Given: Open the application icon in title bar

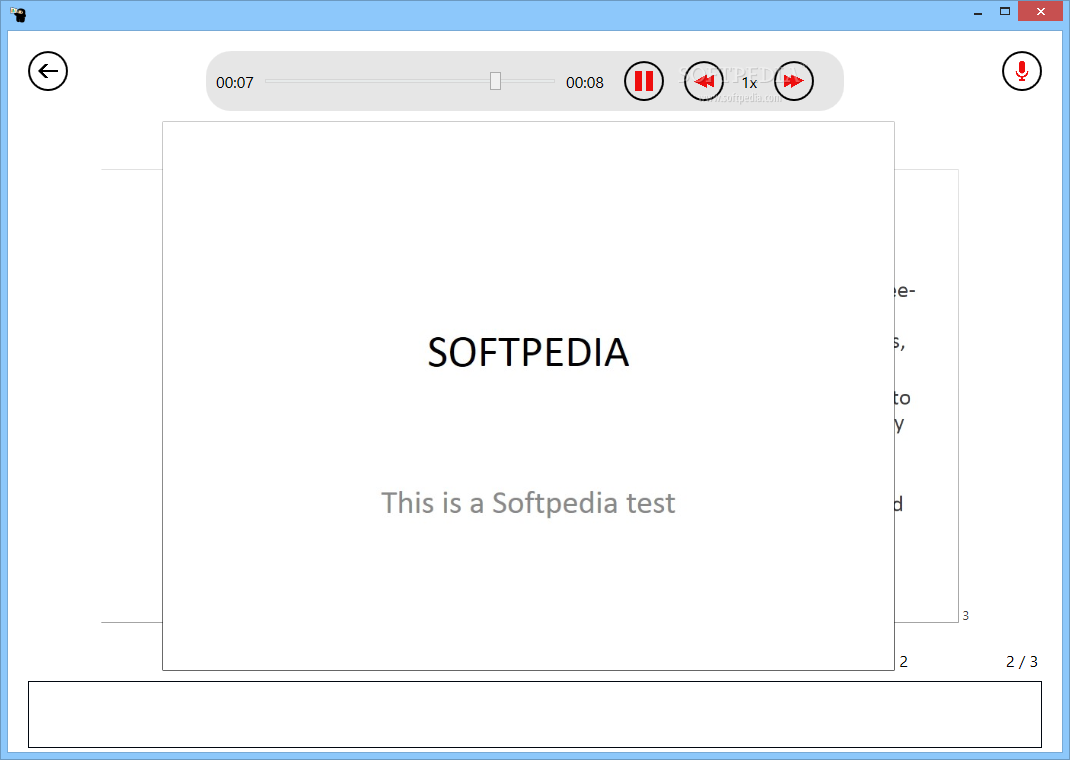Looking at the screenshot, I should pyautogui.click(x=18, y=14).
